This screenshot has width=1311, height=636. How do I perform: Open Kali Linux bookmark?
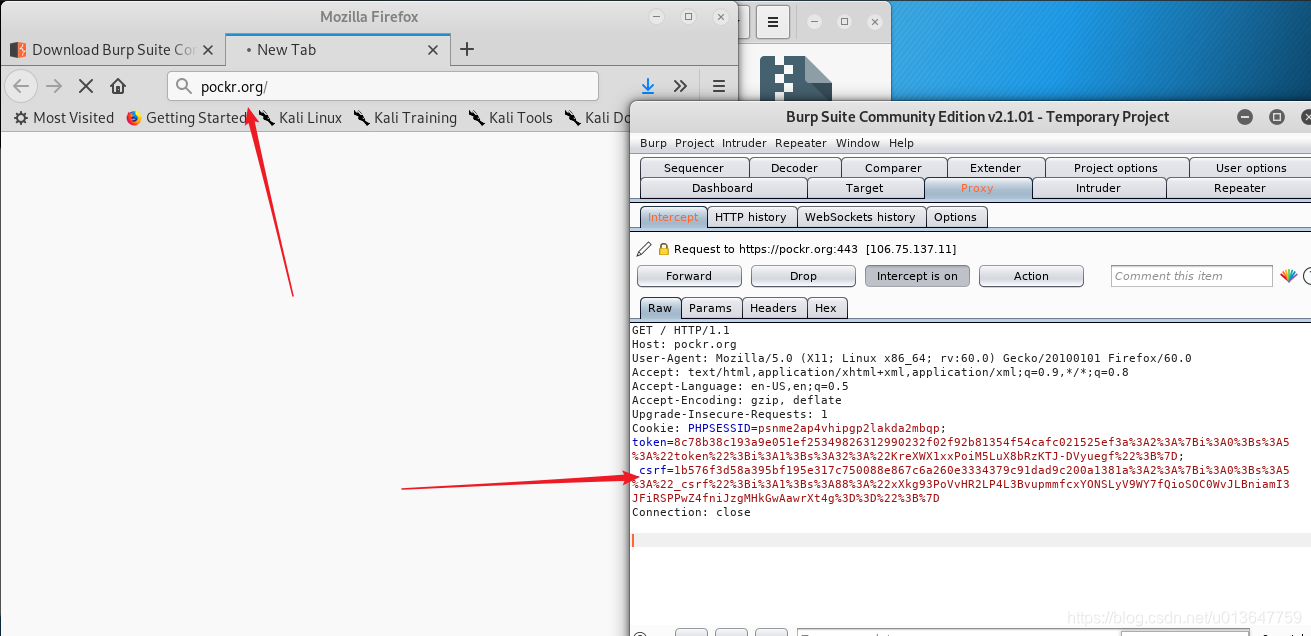[300, 118]
